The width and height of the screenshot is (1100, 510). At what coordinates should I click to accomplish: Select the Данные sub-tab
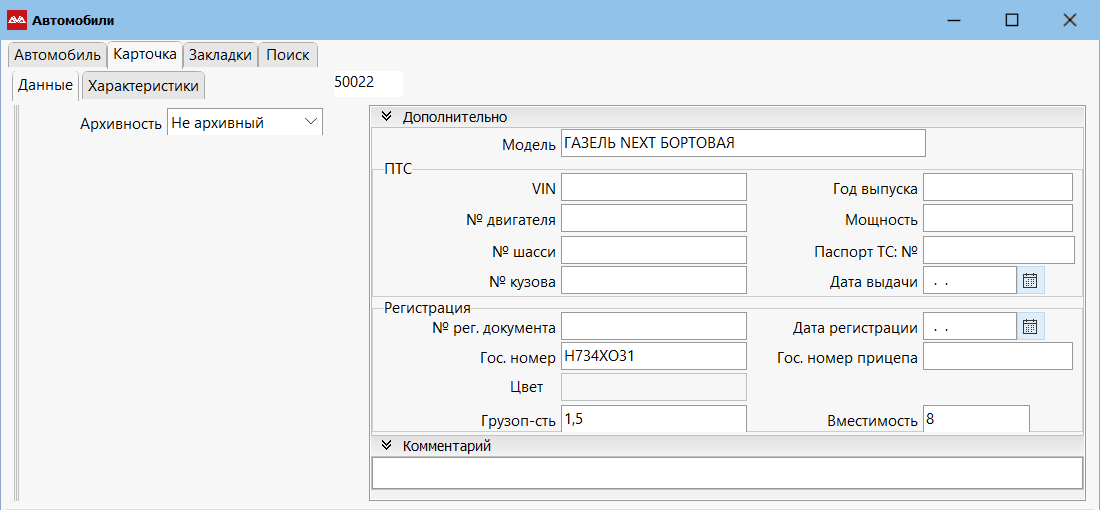tap(45, 85)
